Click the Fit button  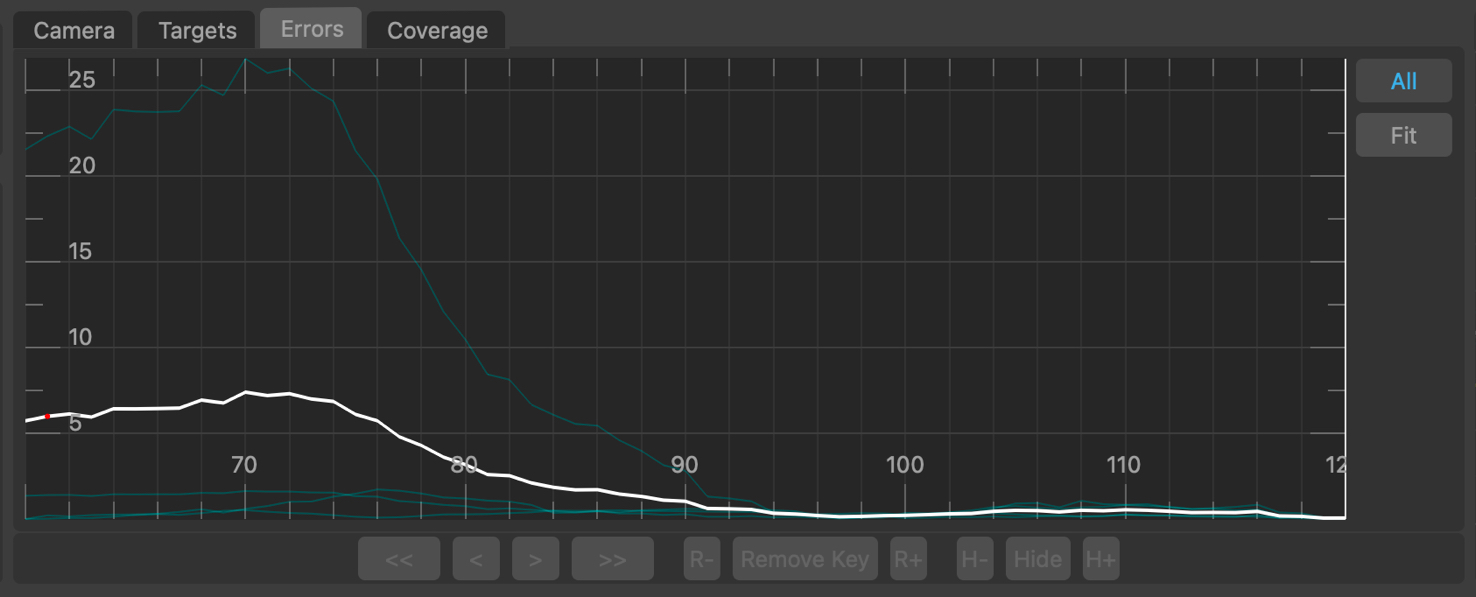click(1403, 135)
